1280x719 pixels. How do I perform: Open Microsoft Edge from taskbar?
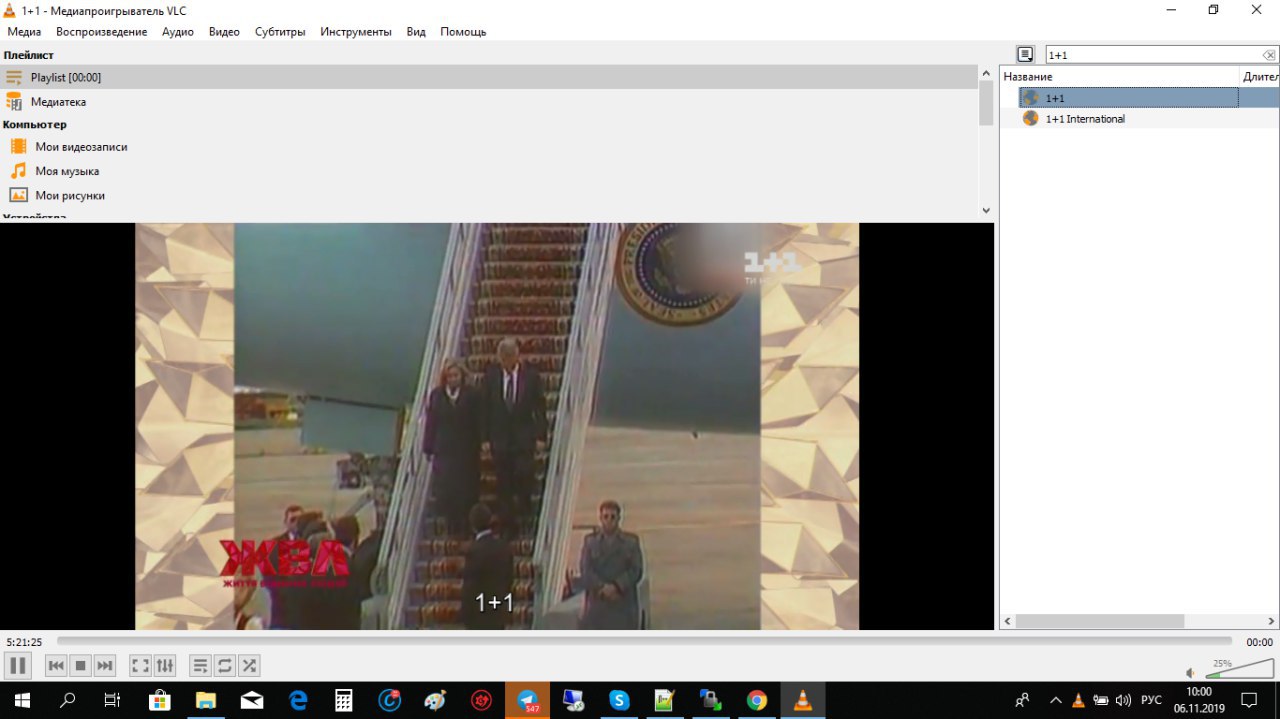pyautogui.click(x=297, y=700)
